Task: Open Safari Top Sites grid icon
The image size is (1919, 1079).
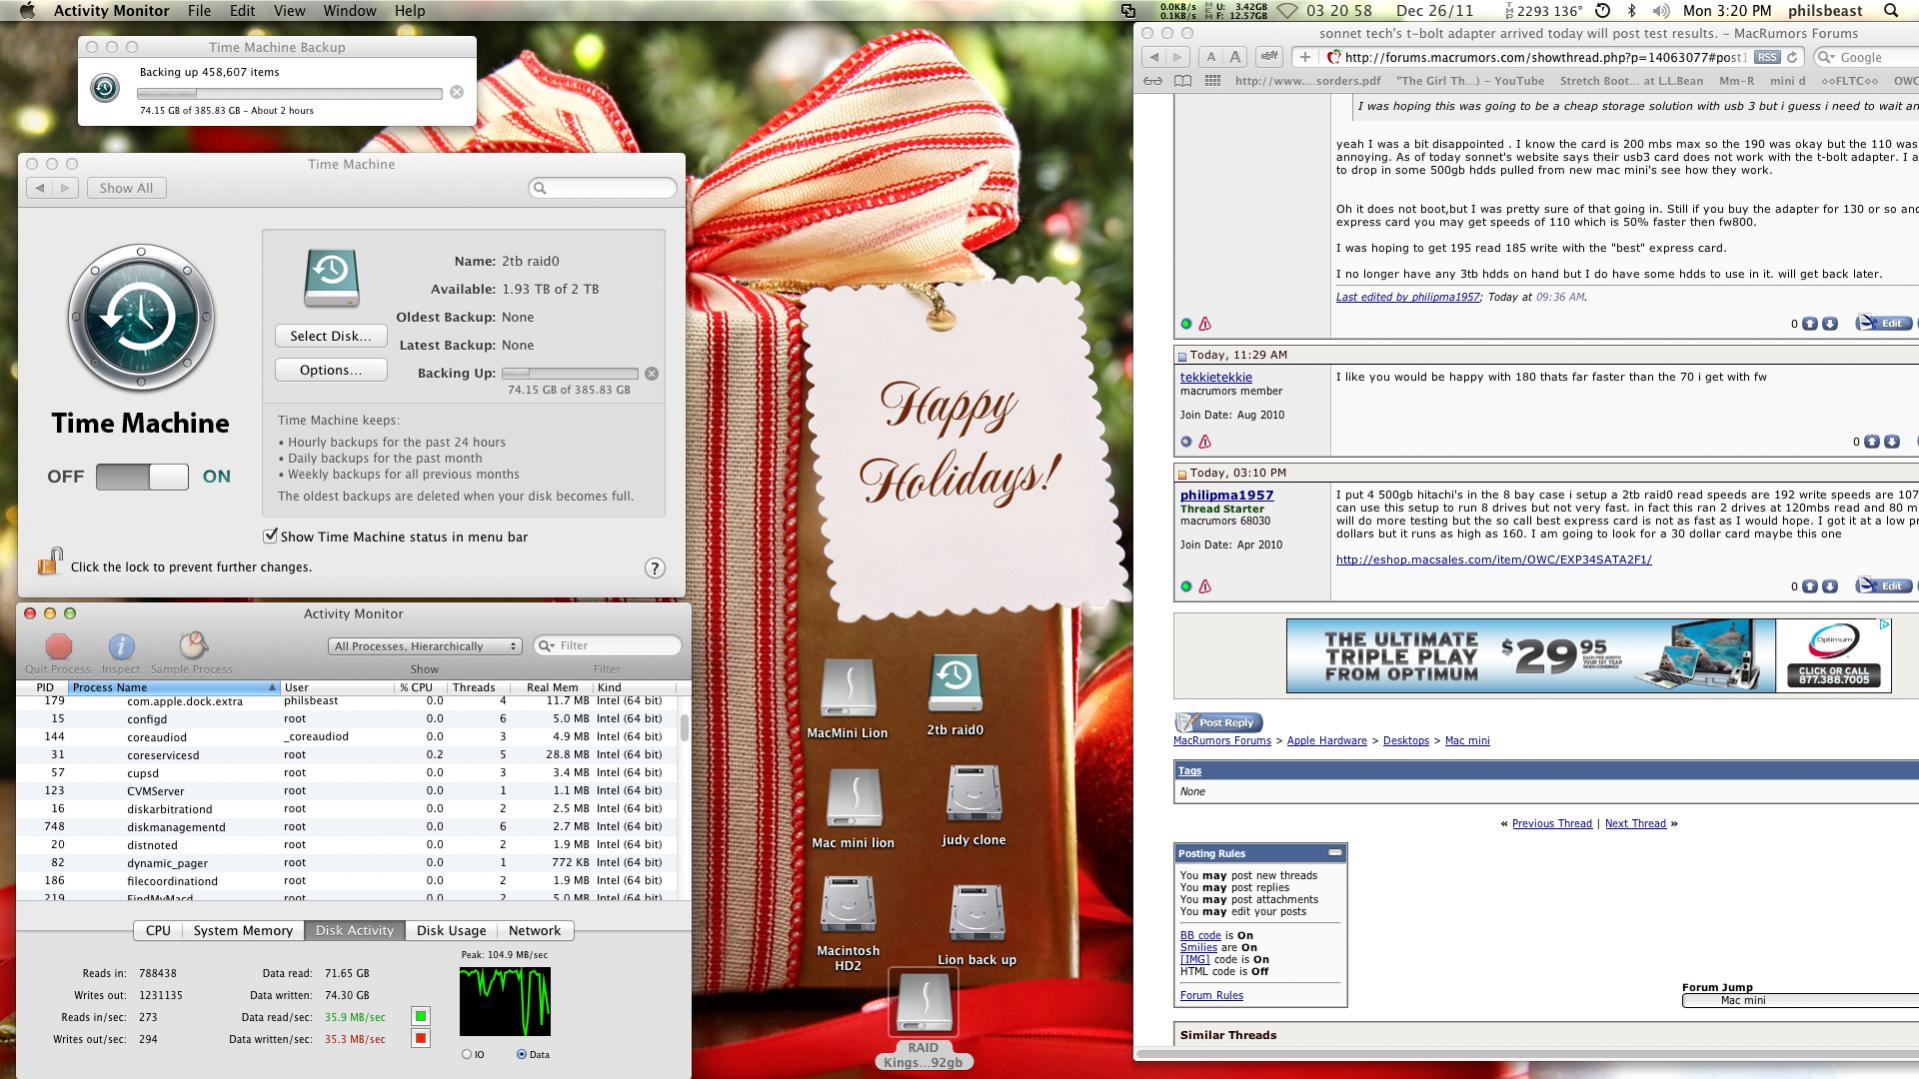Action: point(1213,81)
